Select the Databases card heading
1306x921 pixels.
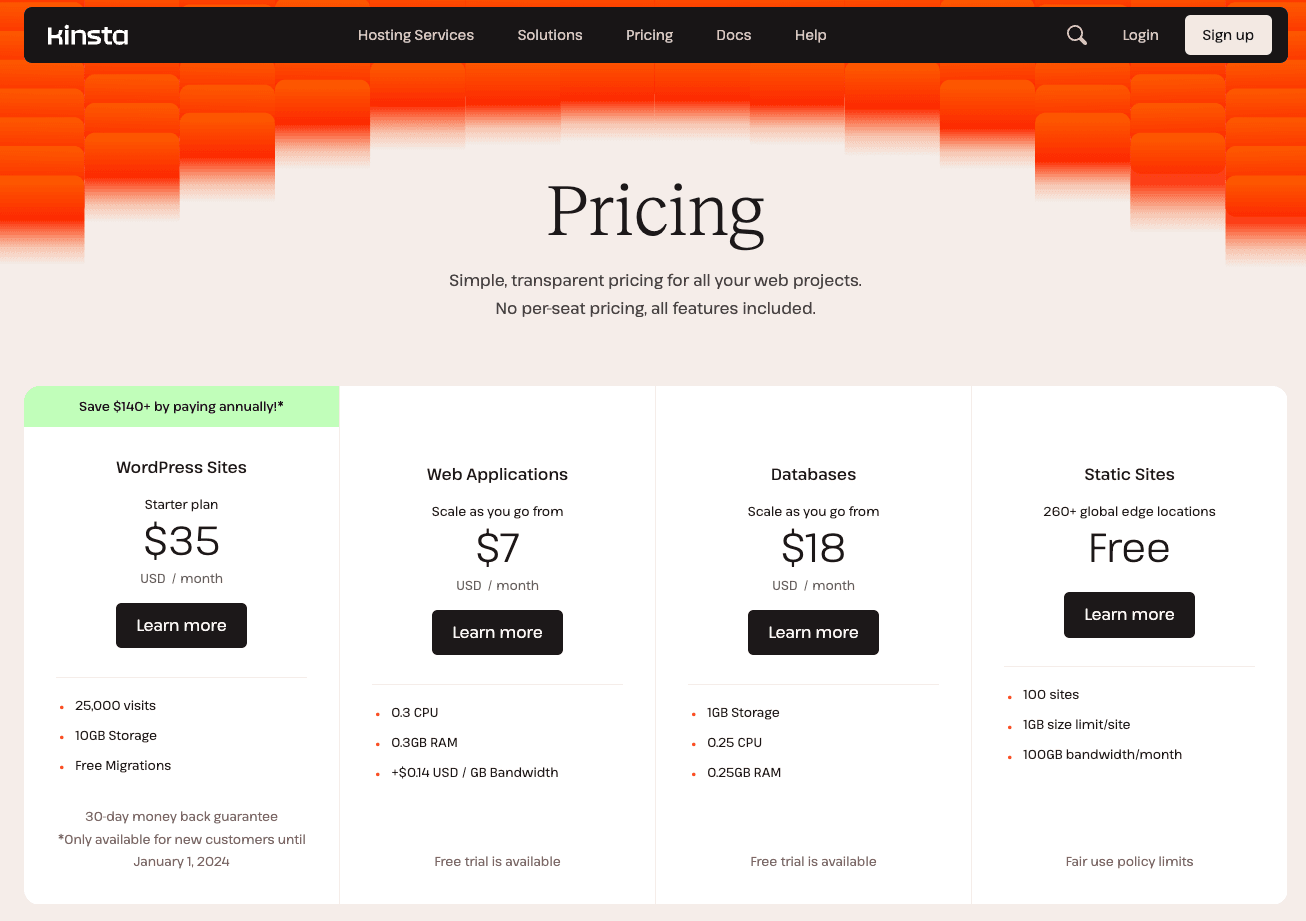(x=813, y=474)
